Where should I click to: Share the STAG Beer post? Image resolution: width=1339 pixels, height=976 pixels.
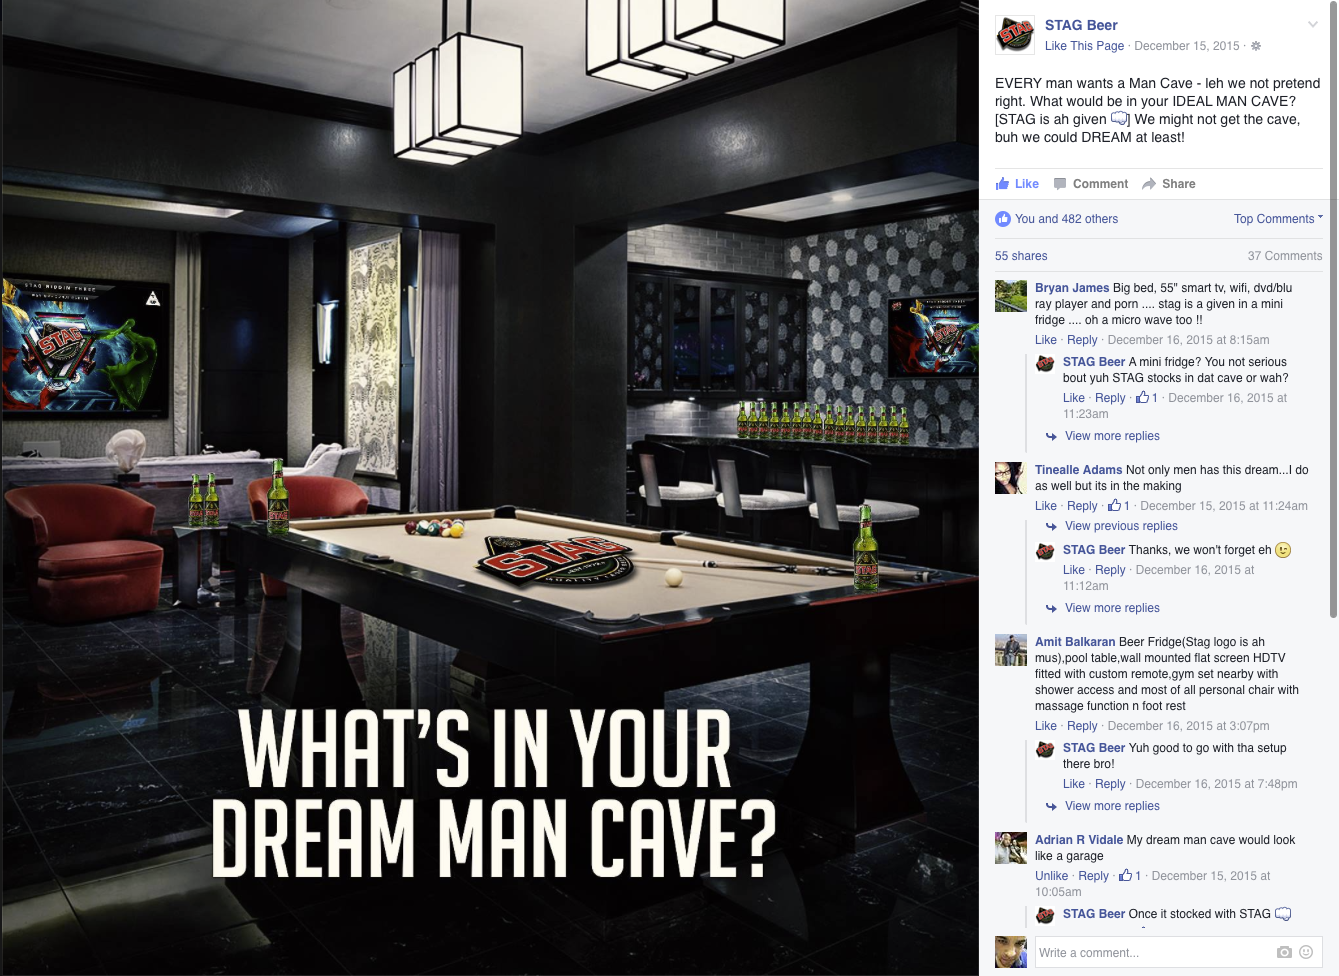[1169, 184]
